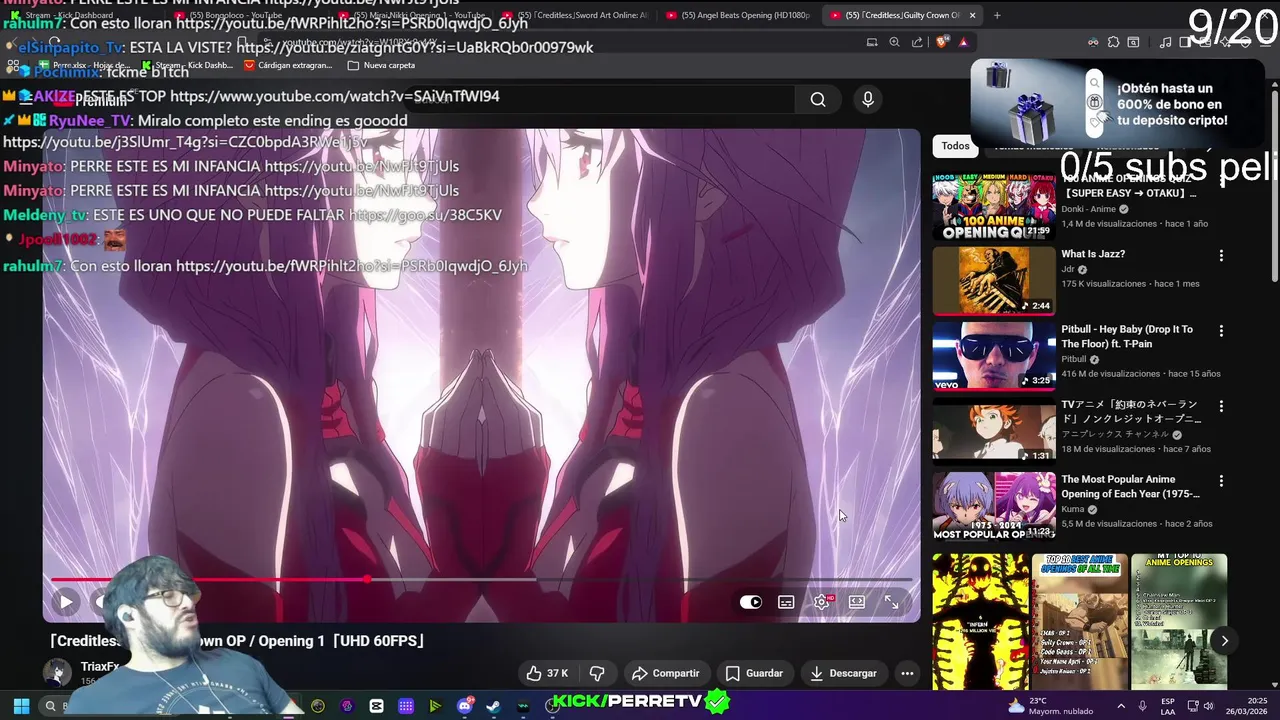Open the Windows Start menu

[x=21, y=706]
